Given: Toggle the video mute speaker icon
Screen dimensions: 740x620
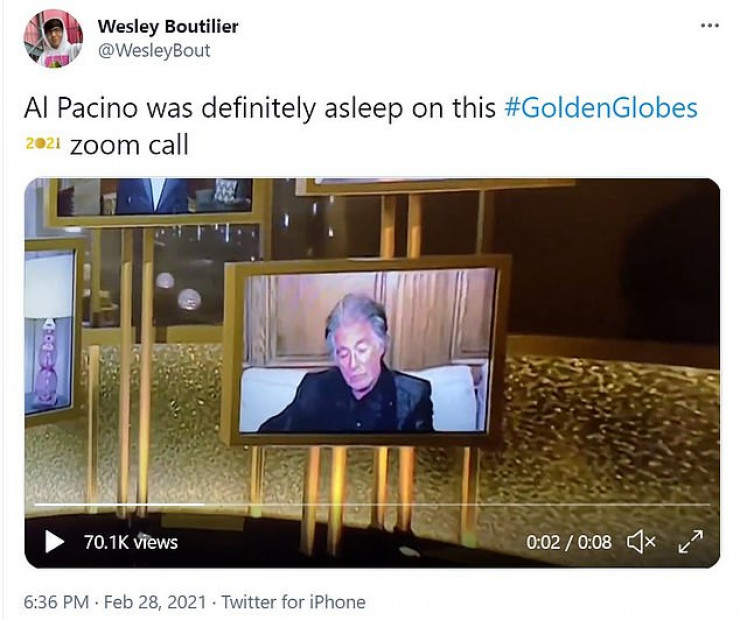Looking at the screenshot, I should coord(641,542).
